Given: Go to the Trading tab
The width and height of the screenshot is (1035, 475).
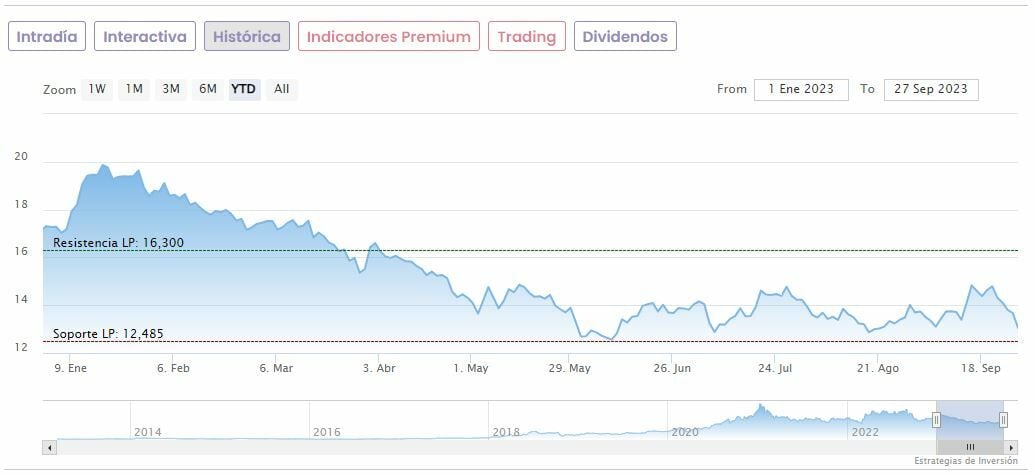Looking at the screenshot, I should pos(526,37).
